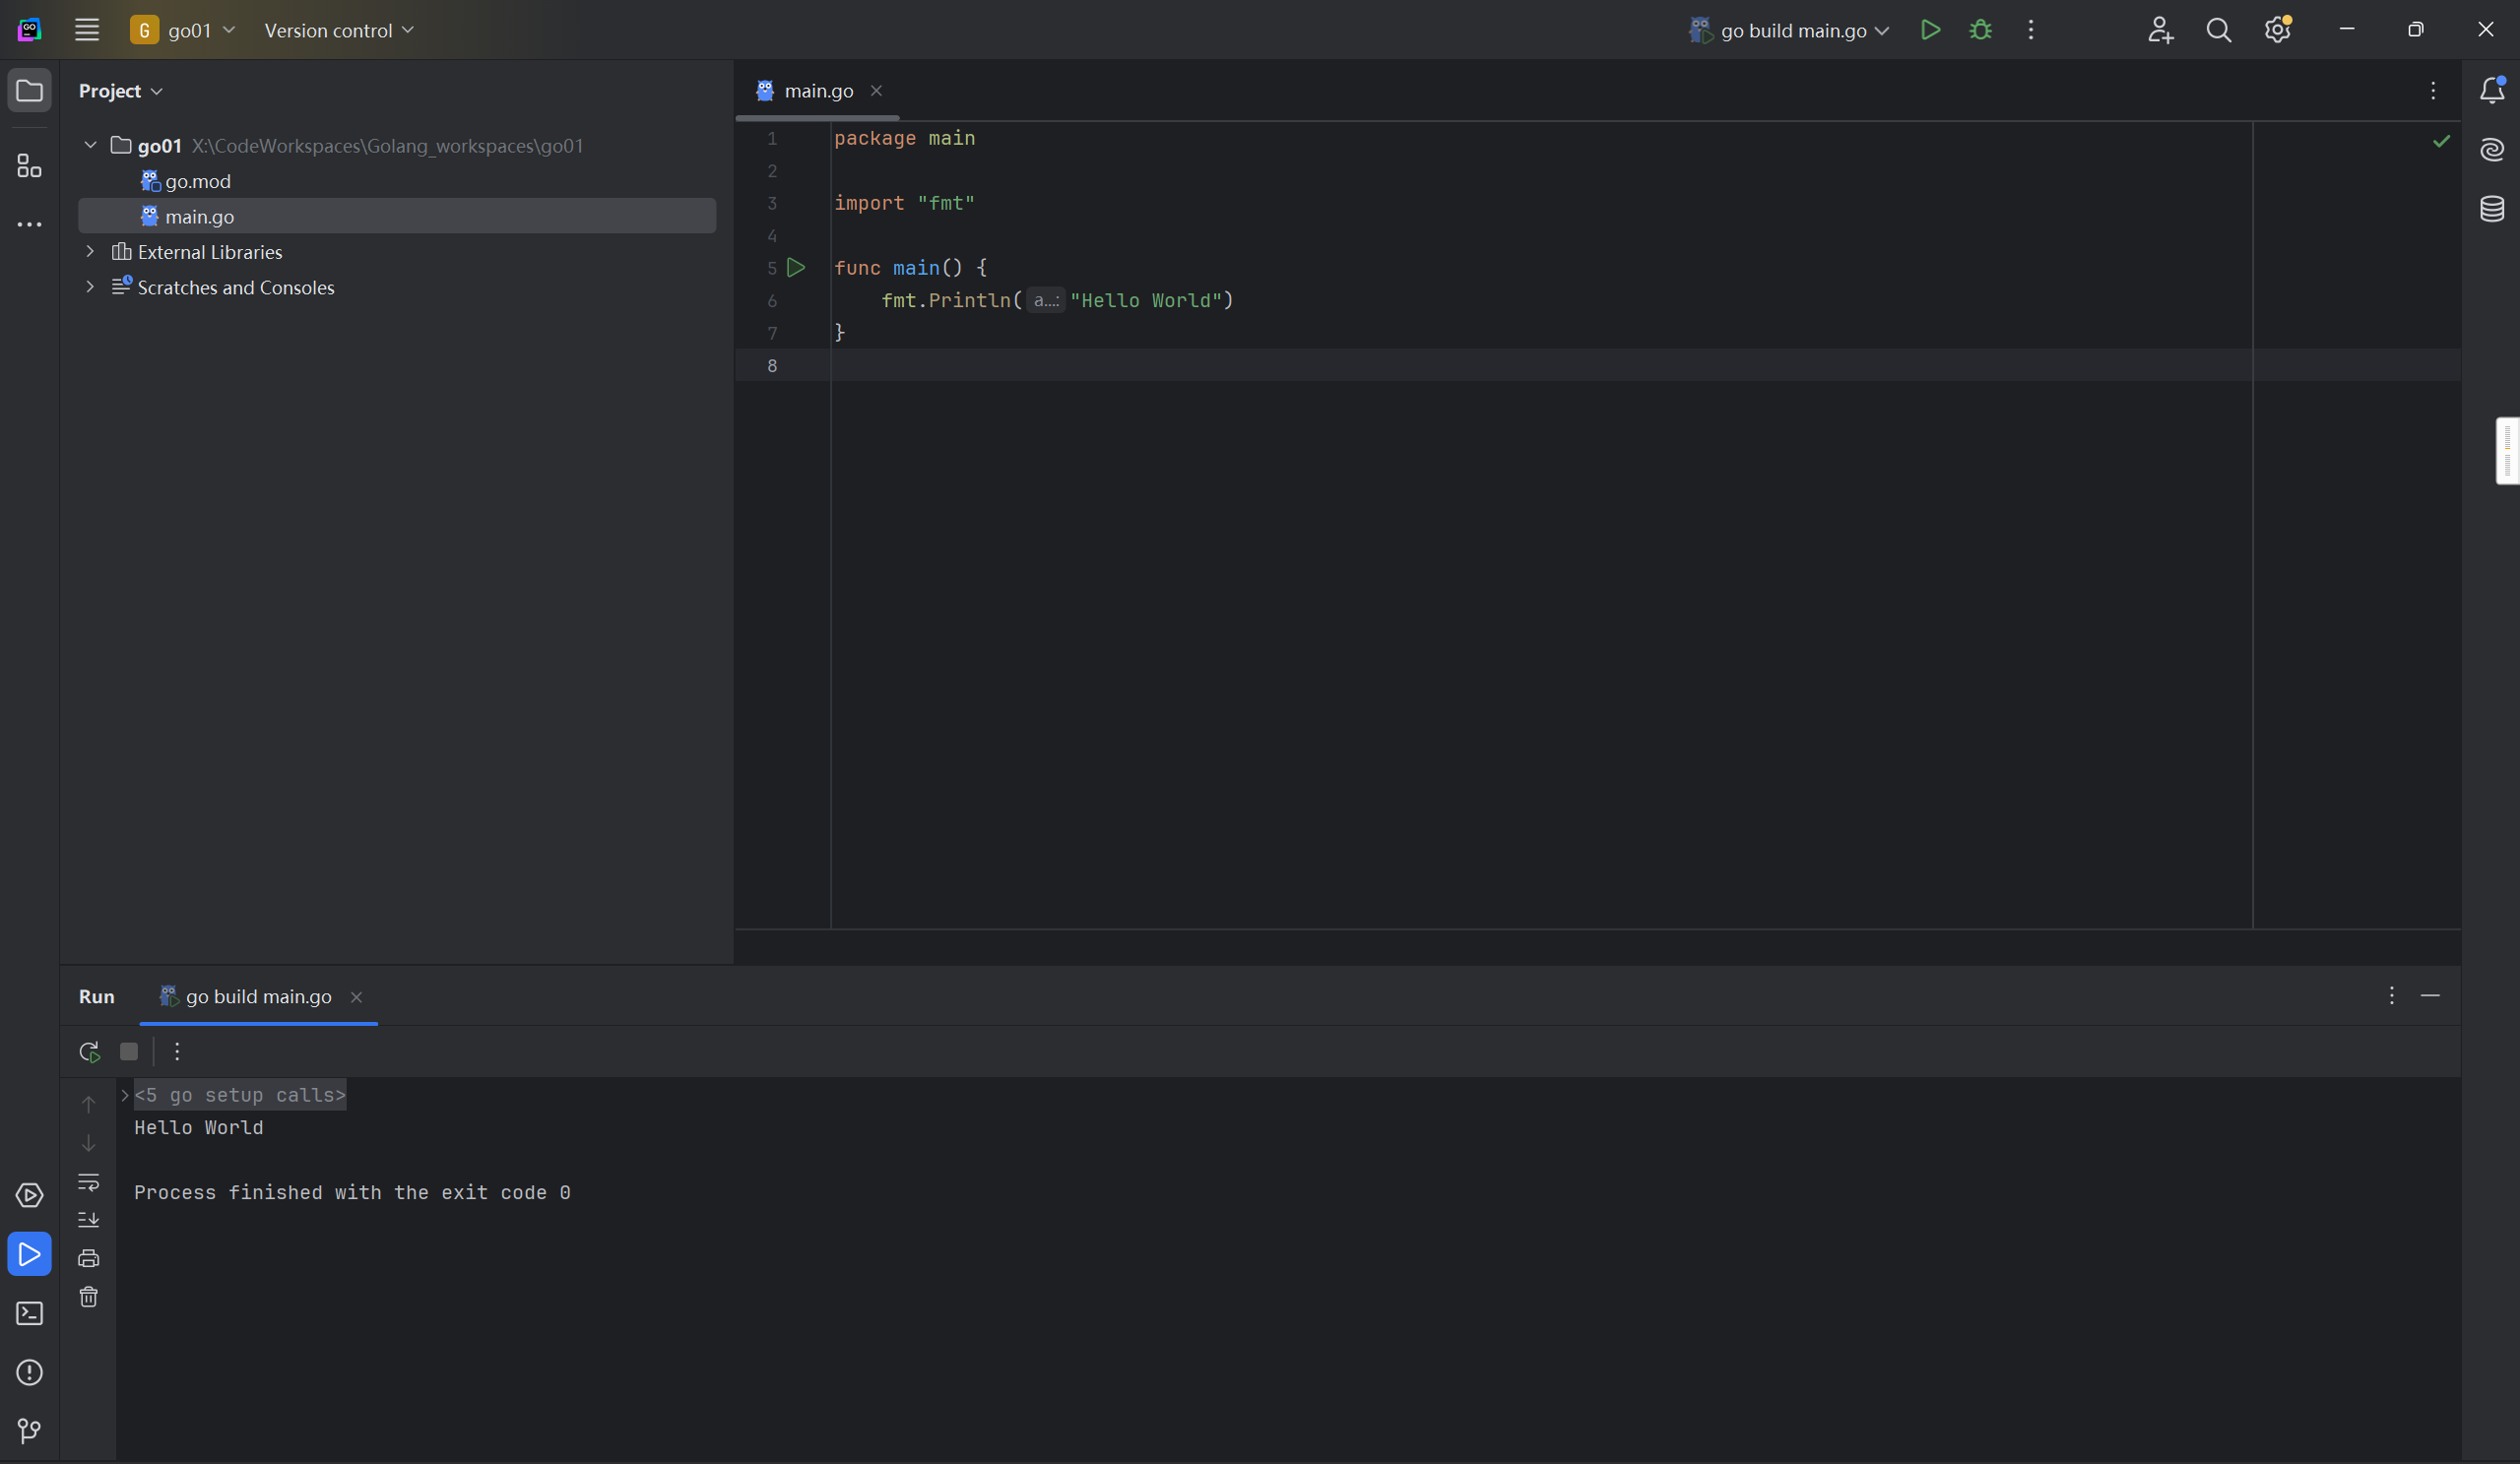Toggle the Project tool window folder icon
This screenshot has height=1464, width=2520.
(x=29, y=91)
